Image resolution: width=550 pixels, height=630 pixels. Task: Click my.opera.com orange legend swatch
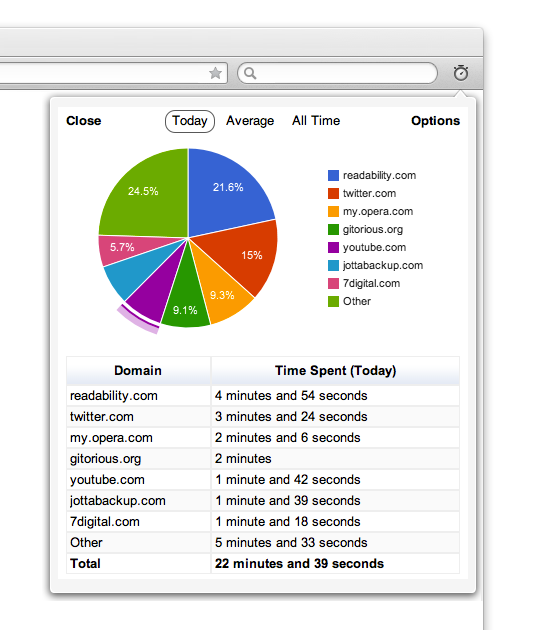click(333, 211)
